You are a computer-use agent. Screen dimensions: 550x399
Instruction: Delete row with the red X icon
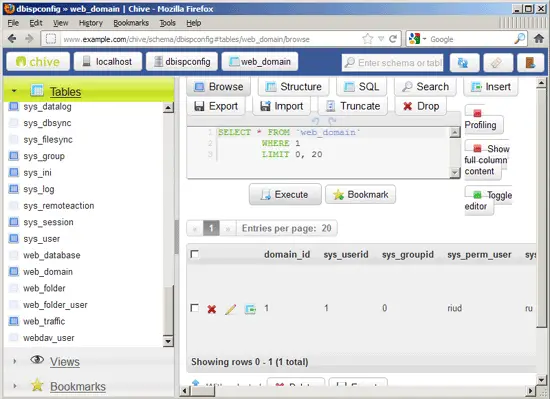pos(212,309)
